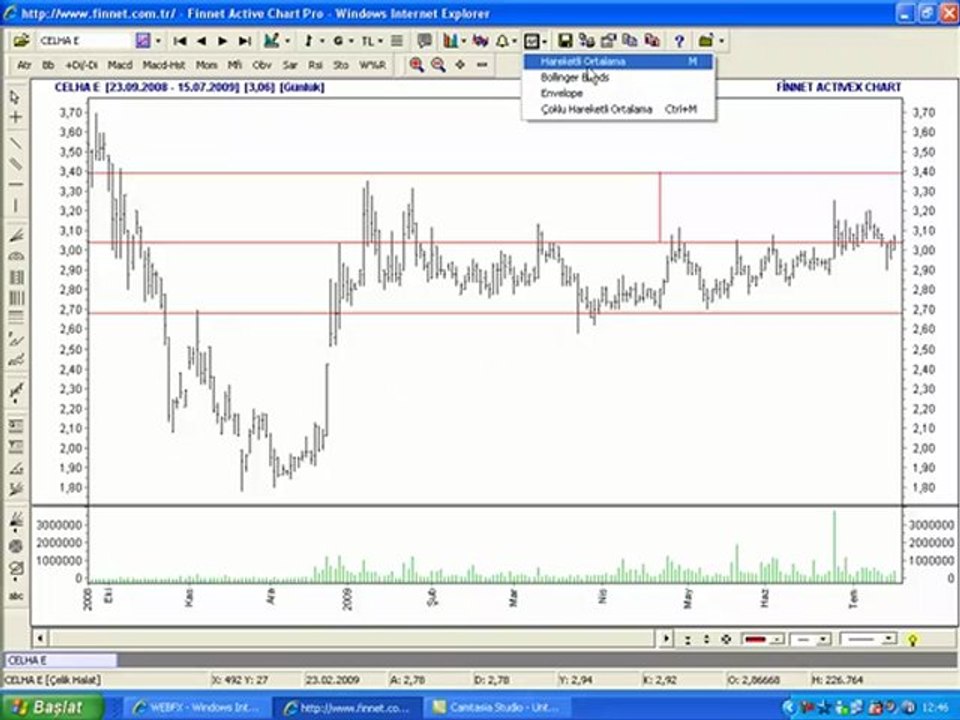Select the diagonal trend line tool
The width and height of the screenshot is (960, 720).
(x=15, y=143)
